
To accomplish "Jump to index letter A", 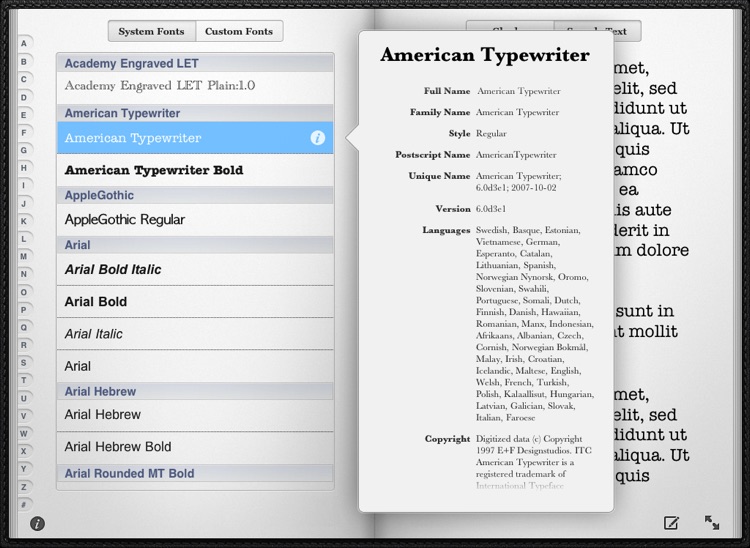I will [x=24, y=44].
